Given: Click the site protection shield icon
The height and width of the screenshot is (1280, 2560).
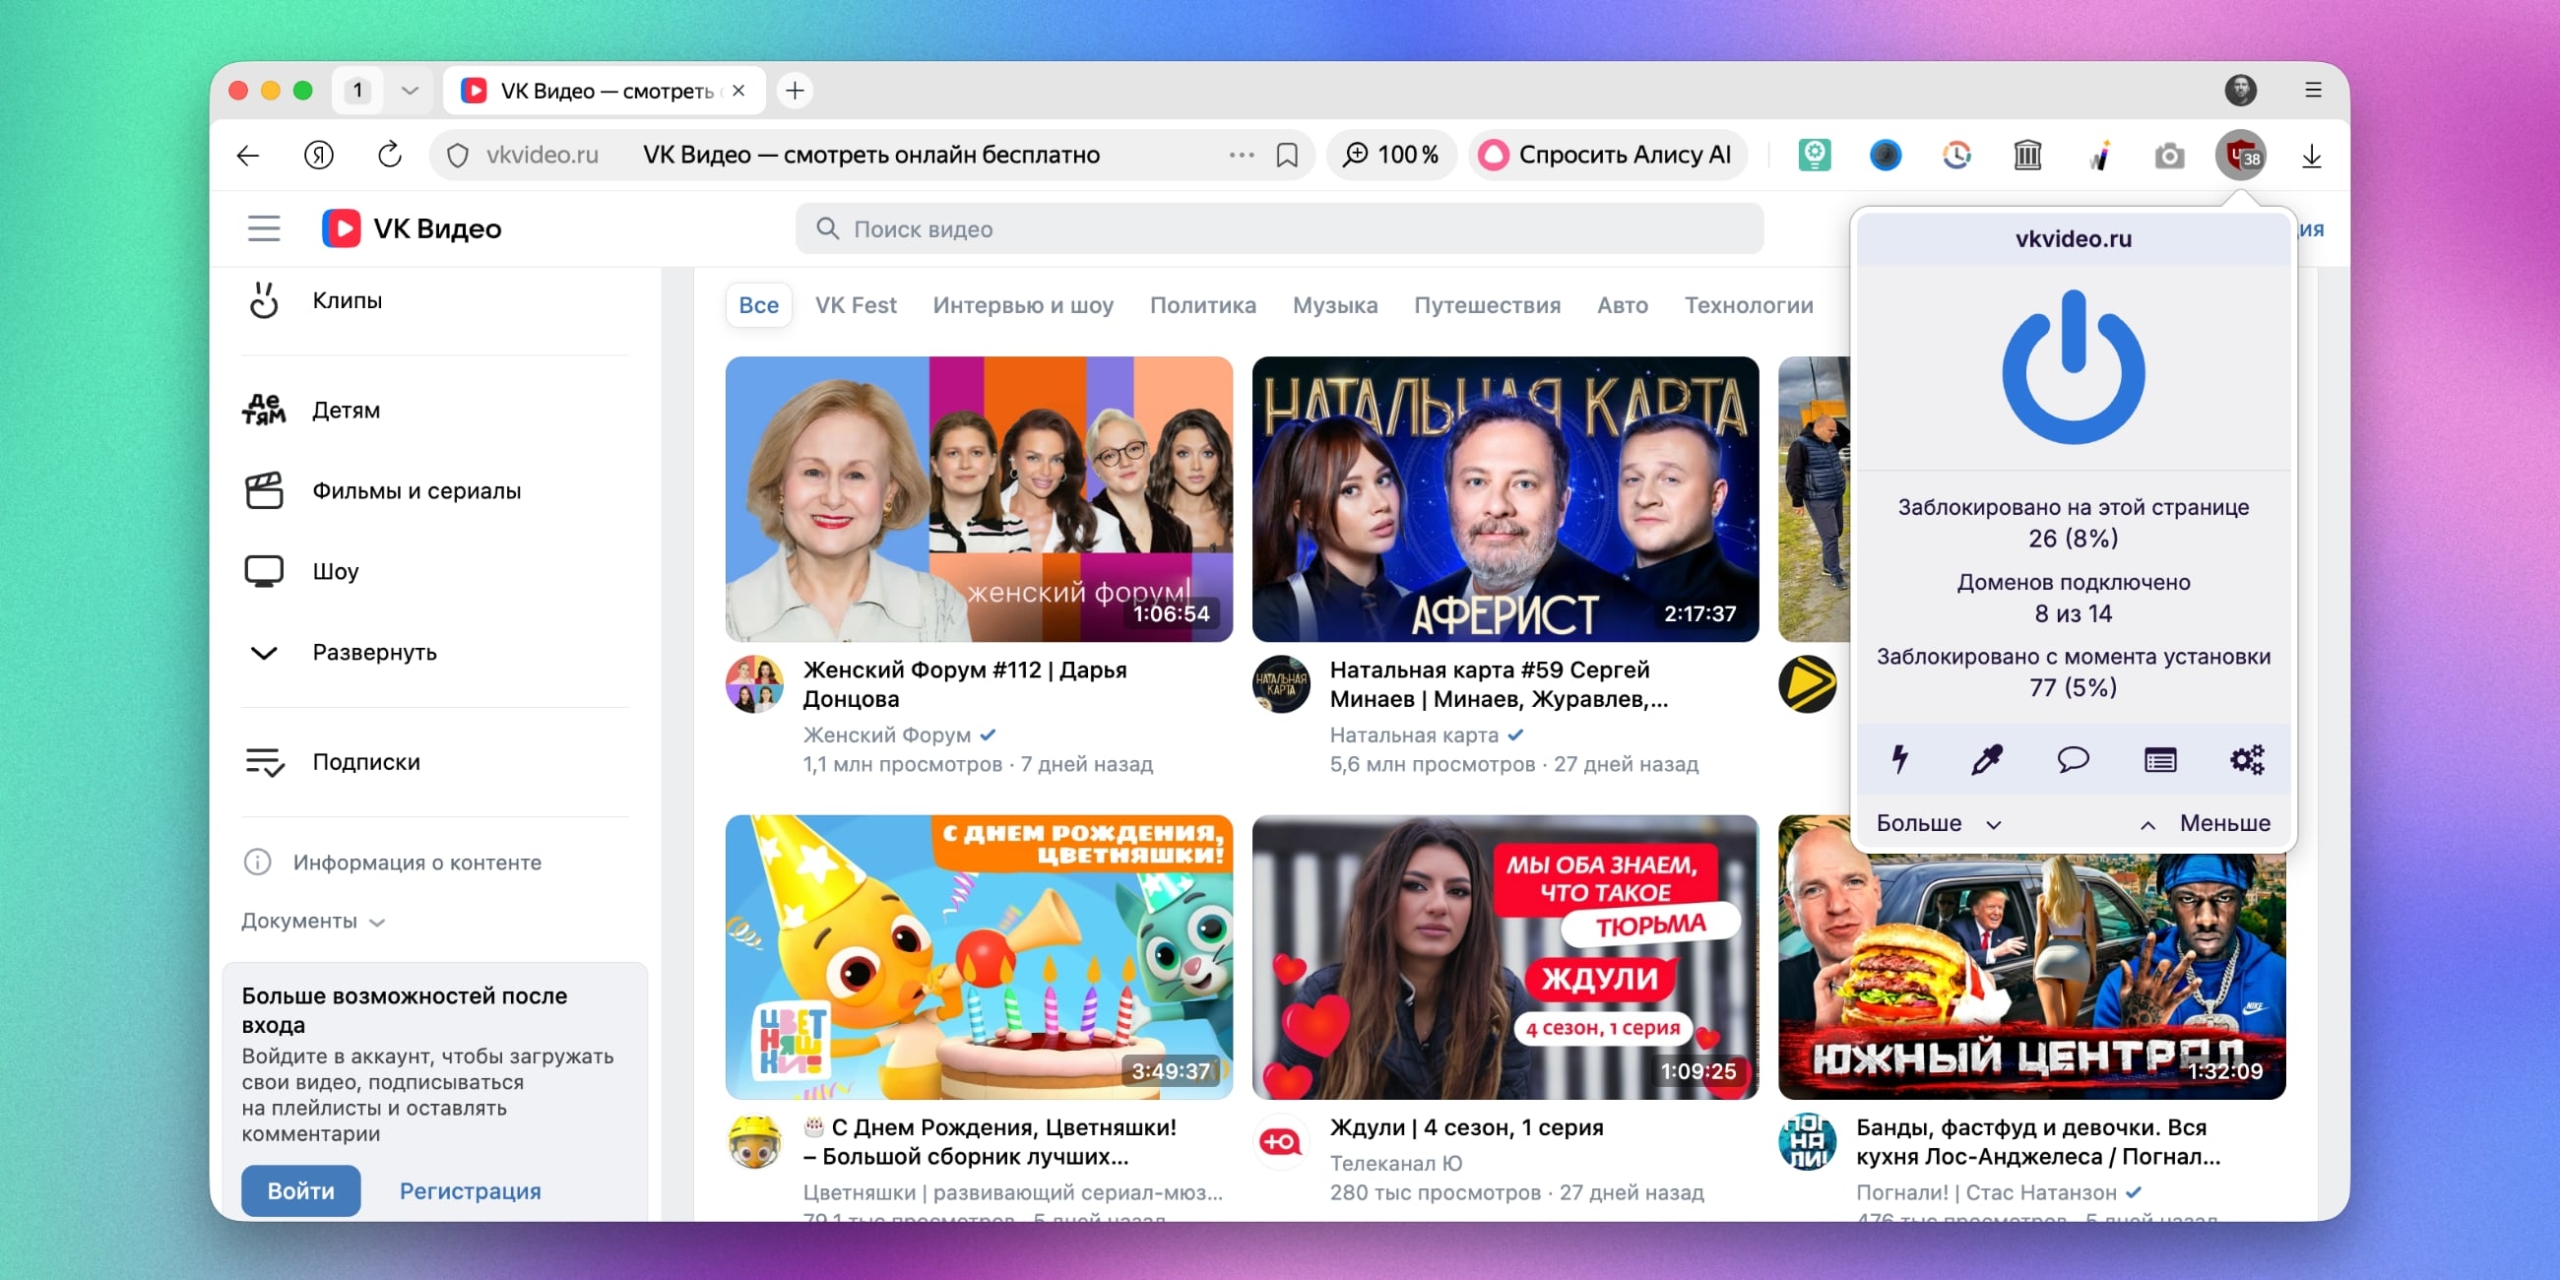Looking at the screenshot, I should coord(458,155).
